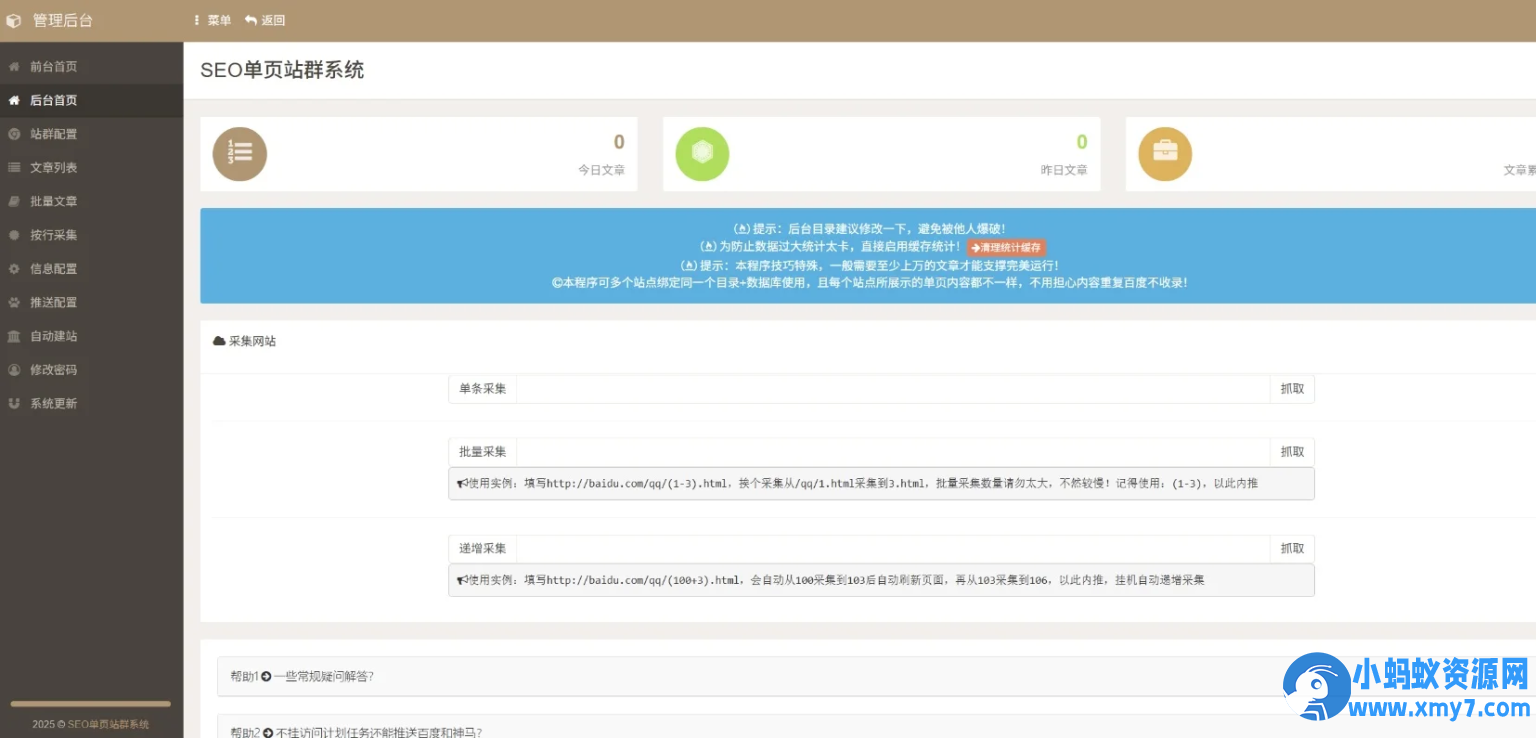The width and height of the screenshot is (1536, 738).
Task: Click the 清理统计缓存 button
Action: coord(1006,247)
